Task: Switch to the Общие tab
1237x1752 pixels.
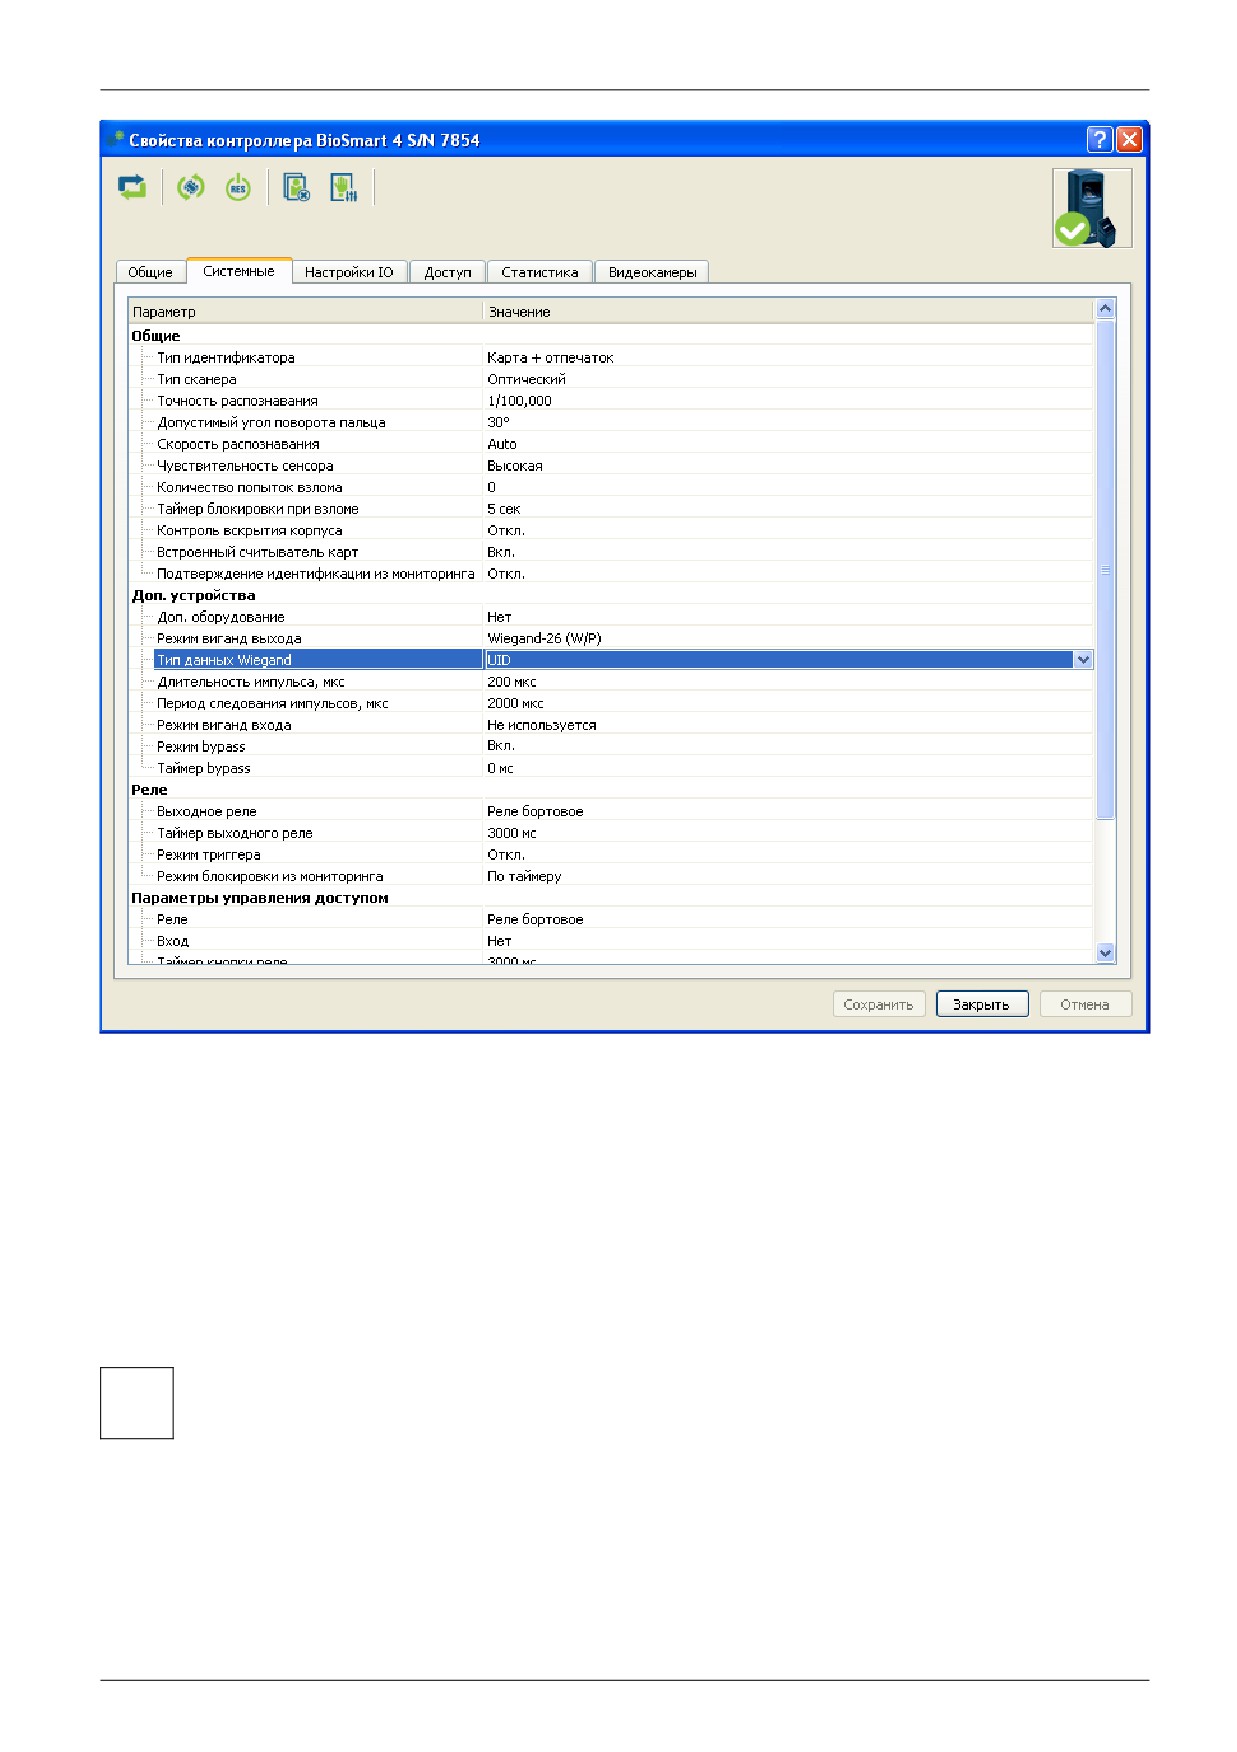Action: click(150, 272)
